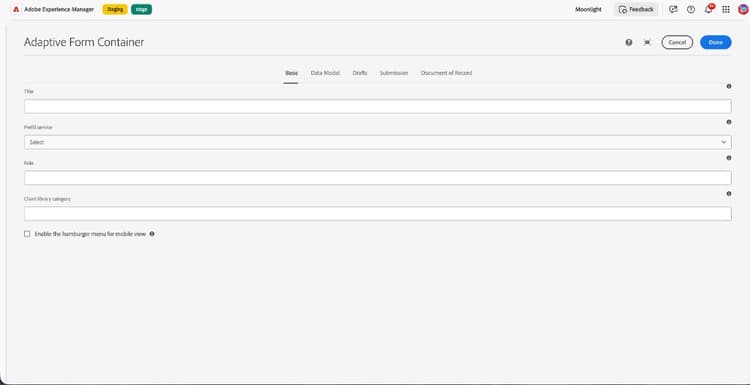The image size is (750, 385).
Task: Switch to the Basic tab
Action: pos(291,73)
